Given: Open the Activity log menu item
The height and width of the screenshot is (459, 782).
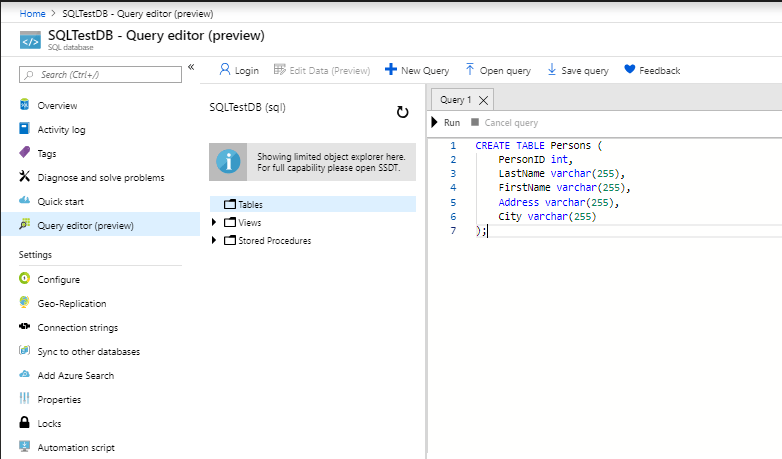Looking at the screenshot, I should click(61, 130).
